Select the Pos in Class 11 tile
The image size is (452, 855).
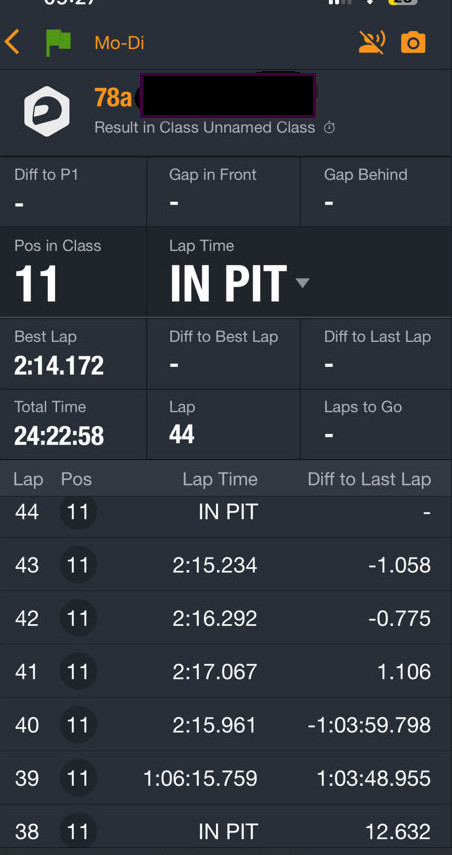coord(73,272)
